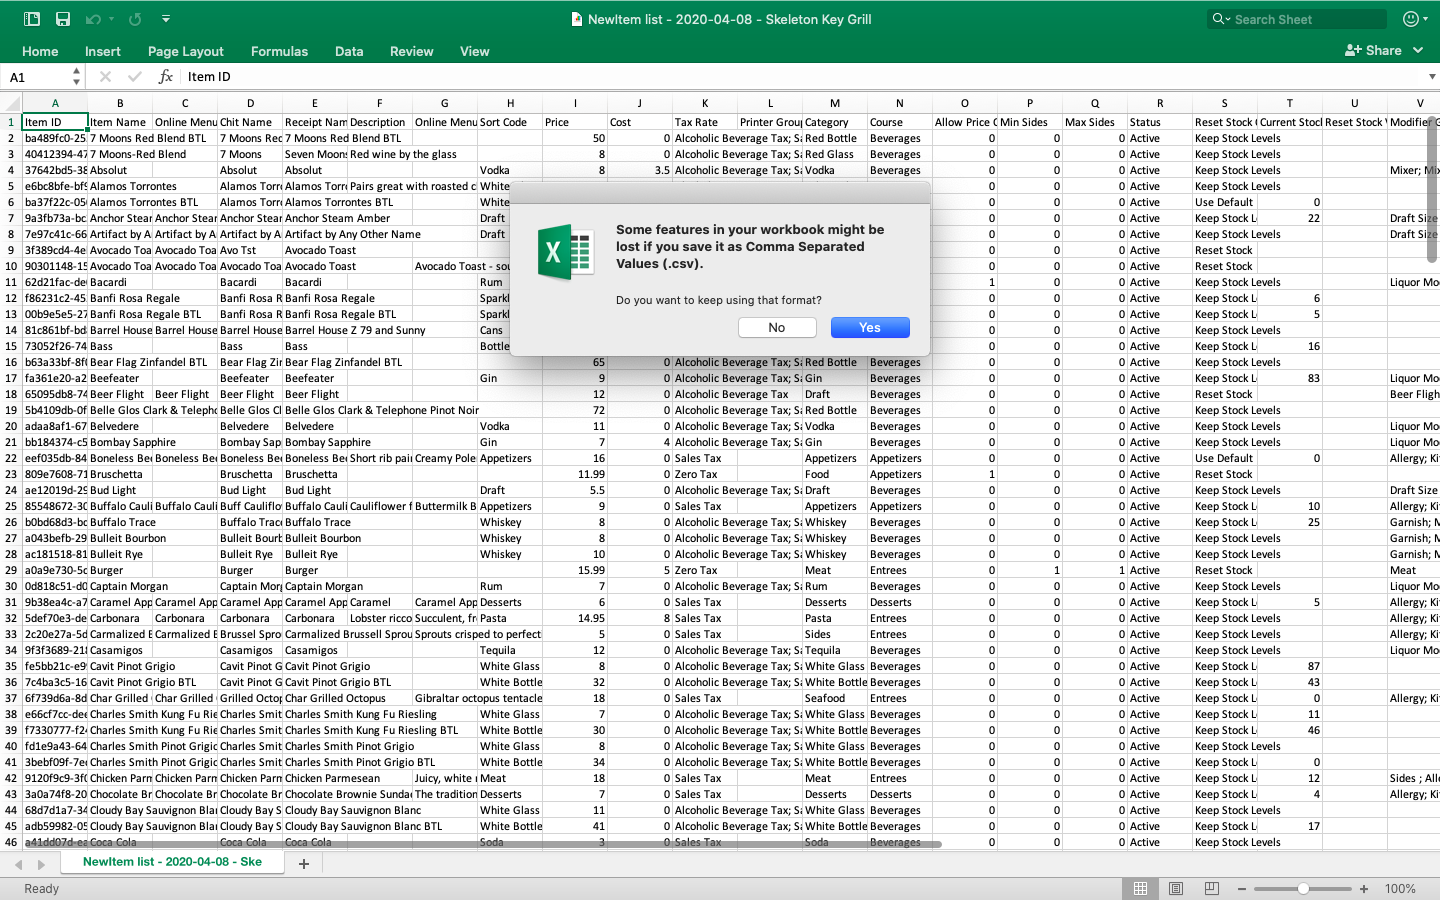The image size is (1440, 900).
Task: Cancel entry with the X in formula bar
Action: 104,76
